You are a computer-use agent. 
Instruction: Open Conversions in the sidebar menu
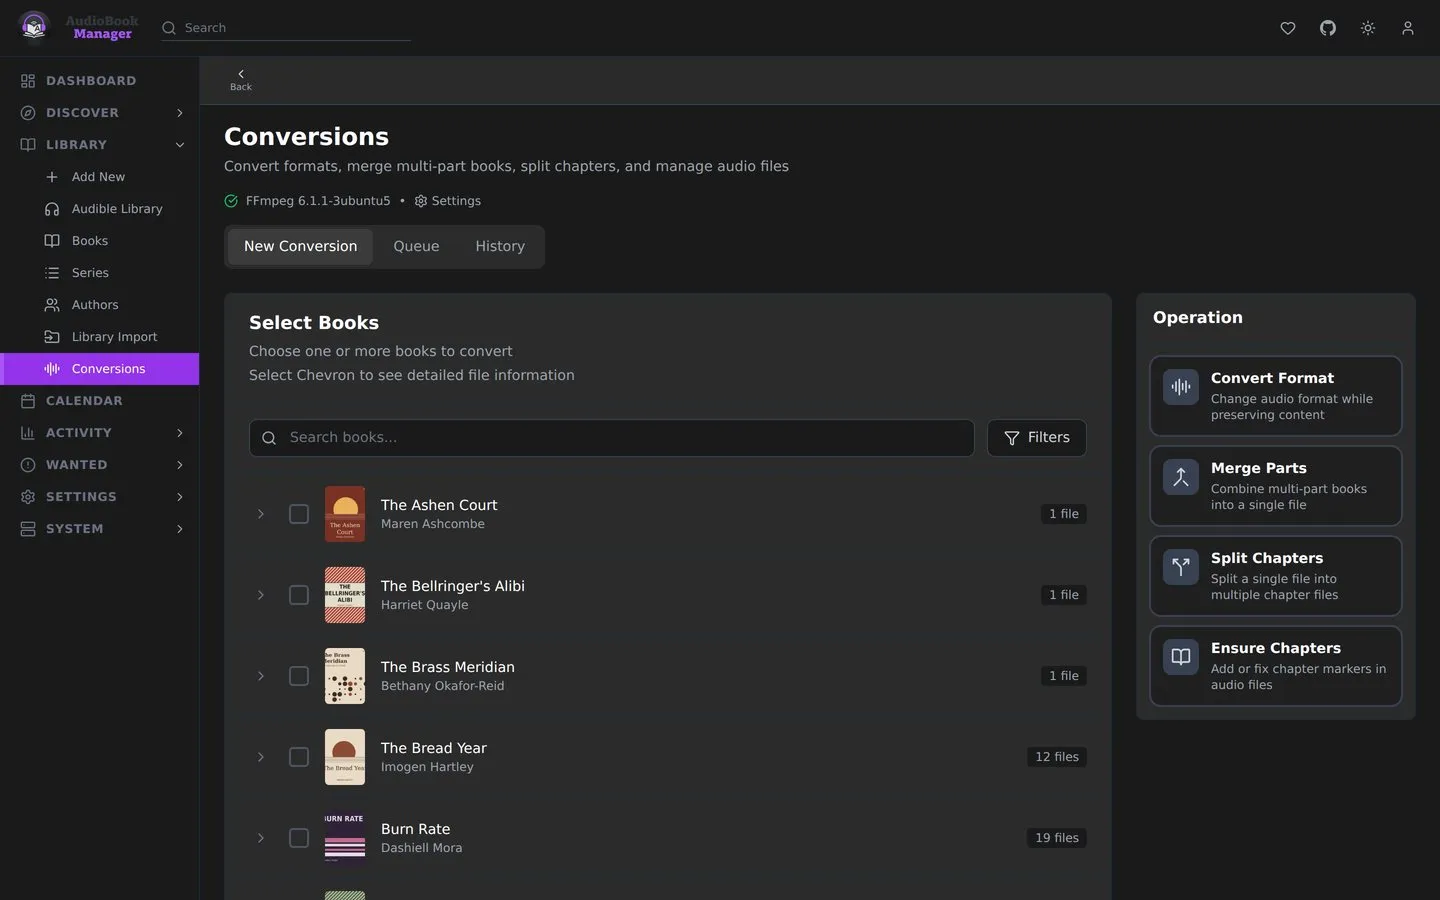[99, 369]
